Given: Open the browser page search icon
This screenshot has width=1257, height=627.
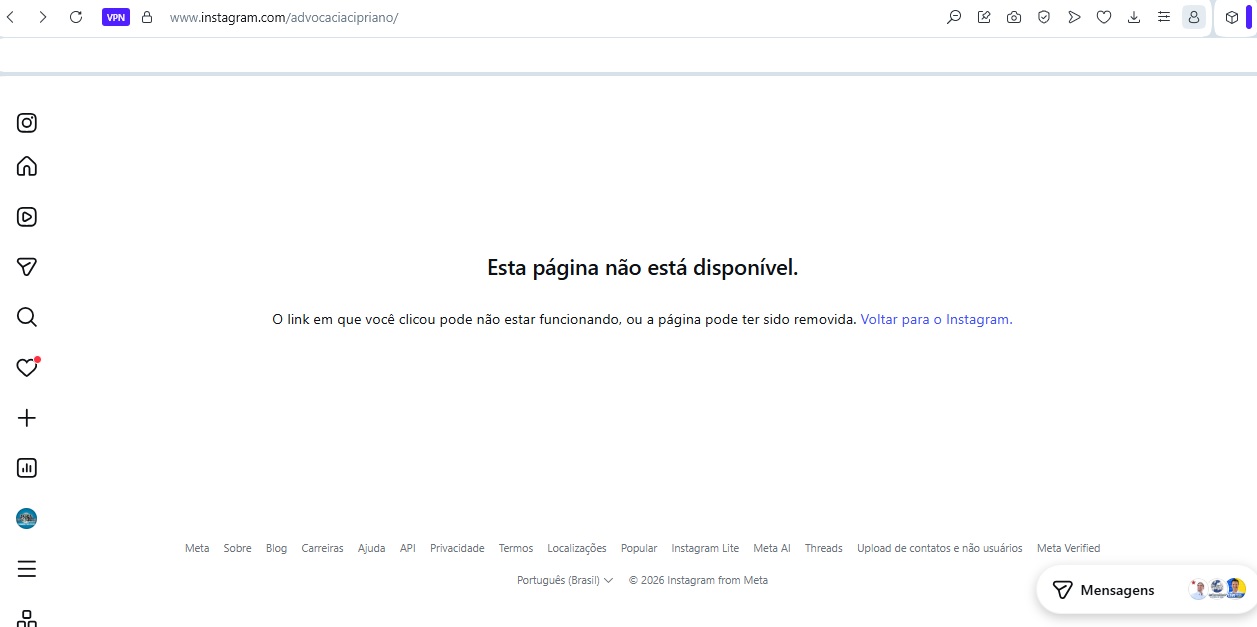Looking at the screenshot, I should [x=954, y=17].
